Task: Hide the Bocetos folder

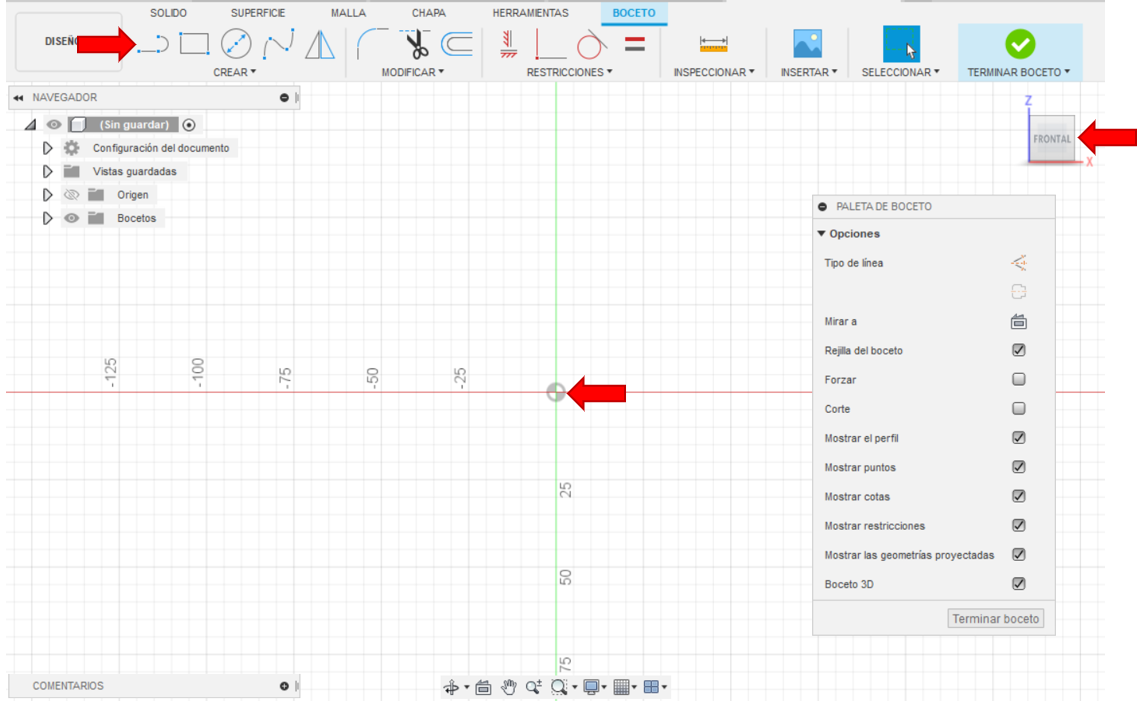Action: 71,218
